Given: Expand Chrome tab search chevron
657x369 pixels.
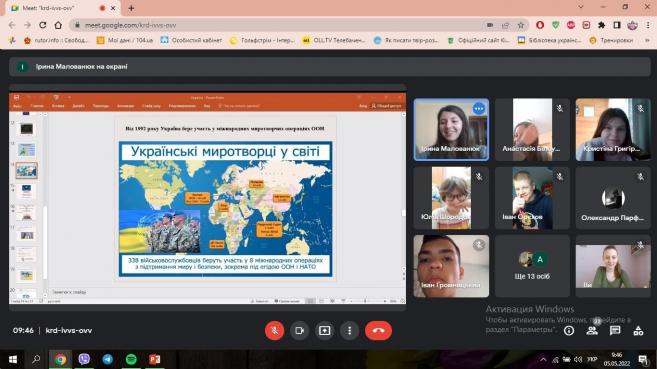Looking at the screenshot, I should pyautogui.click(x=581, y=7).
